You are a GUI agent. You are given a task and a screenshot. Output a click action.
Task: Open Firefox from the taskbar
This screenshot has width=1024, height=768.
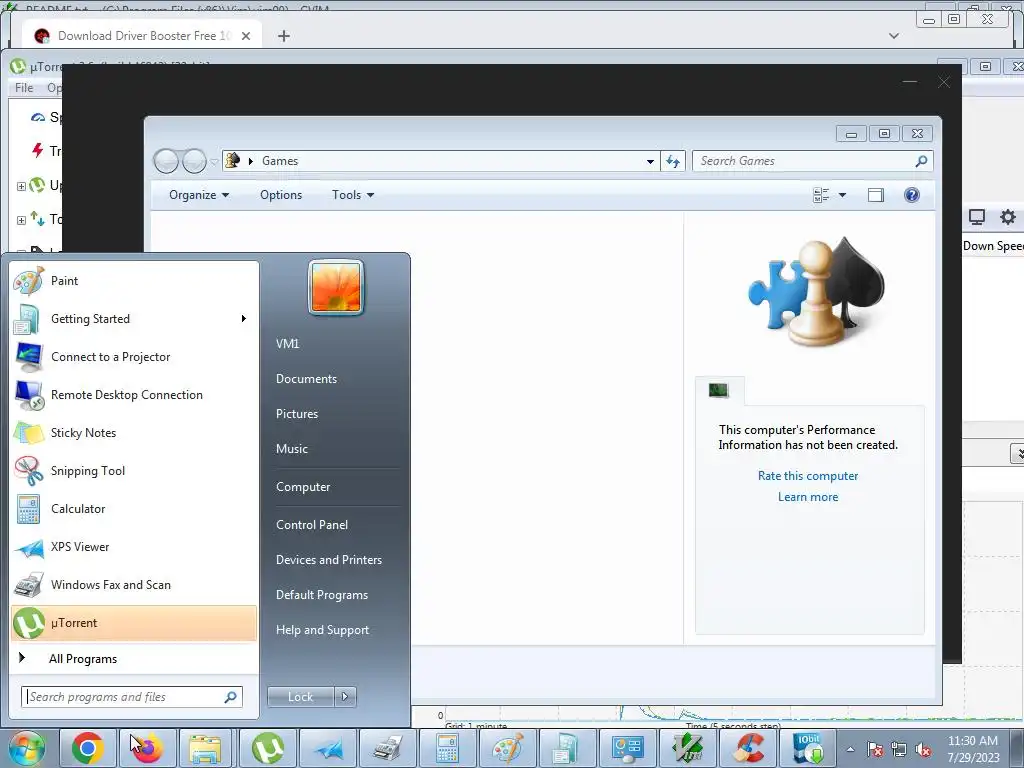coord(148,748)
